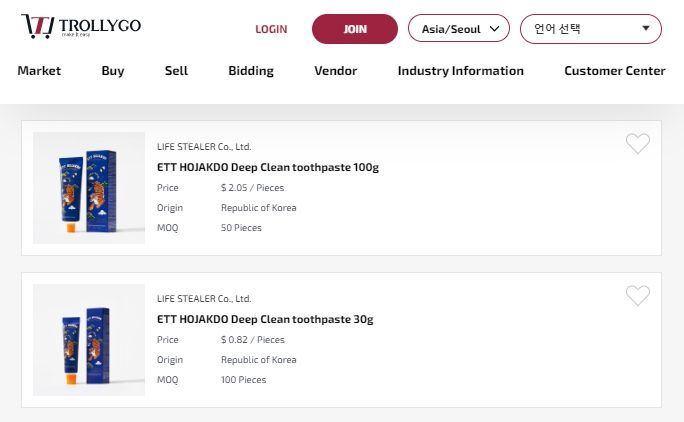View the 100g toothpaste product image

[x=89, y=188]
